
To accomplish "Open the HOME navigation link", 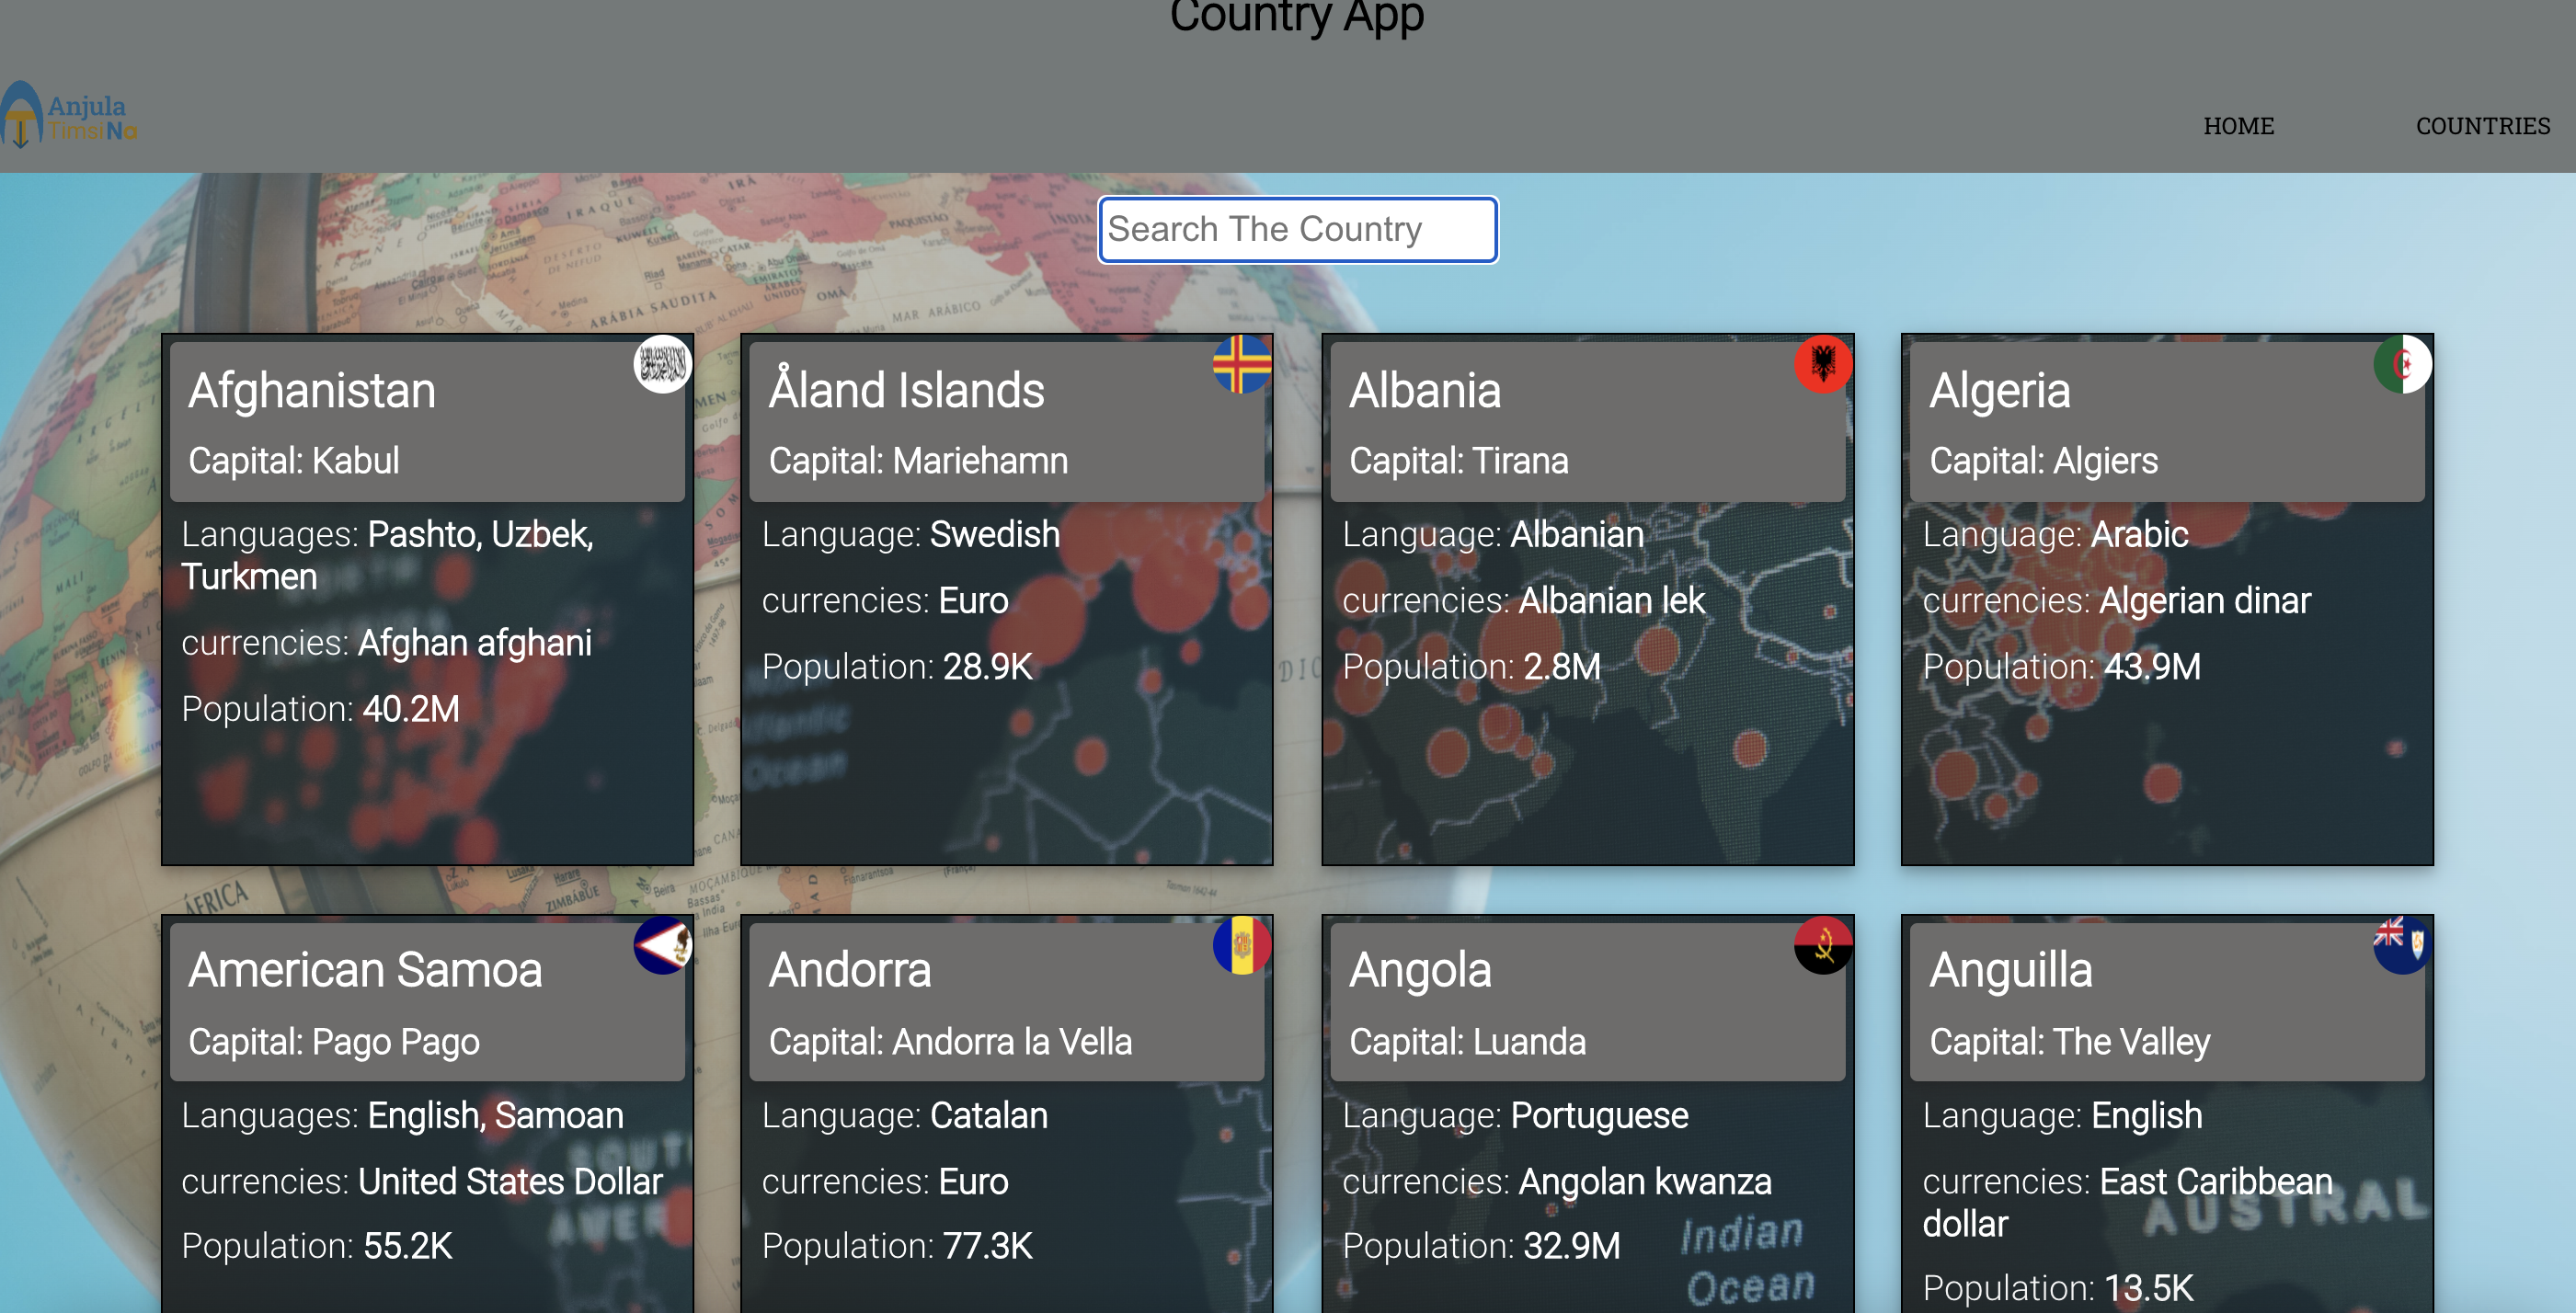I will tap(2238, 126).
